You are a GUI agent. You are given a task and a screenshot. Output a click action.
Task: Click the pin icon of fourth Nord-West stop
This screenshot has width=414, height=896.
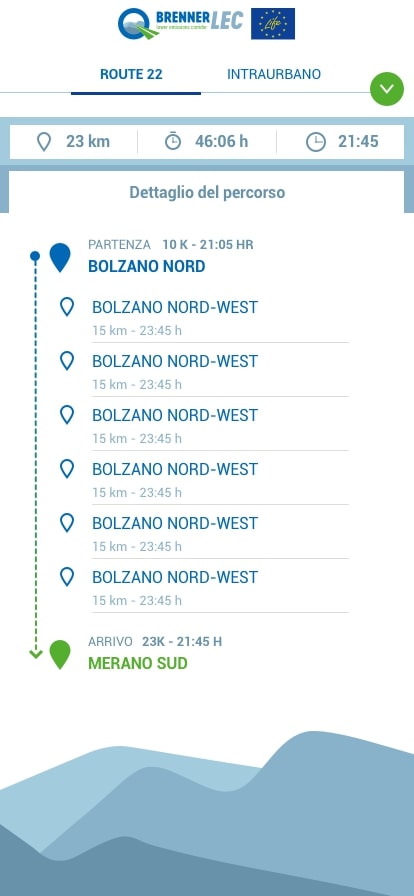click(67, 469)
